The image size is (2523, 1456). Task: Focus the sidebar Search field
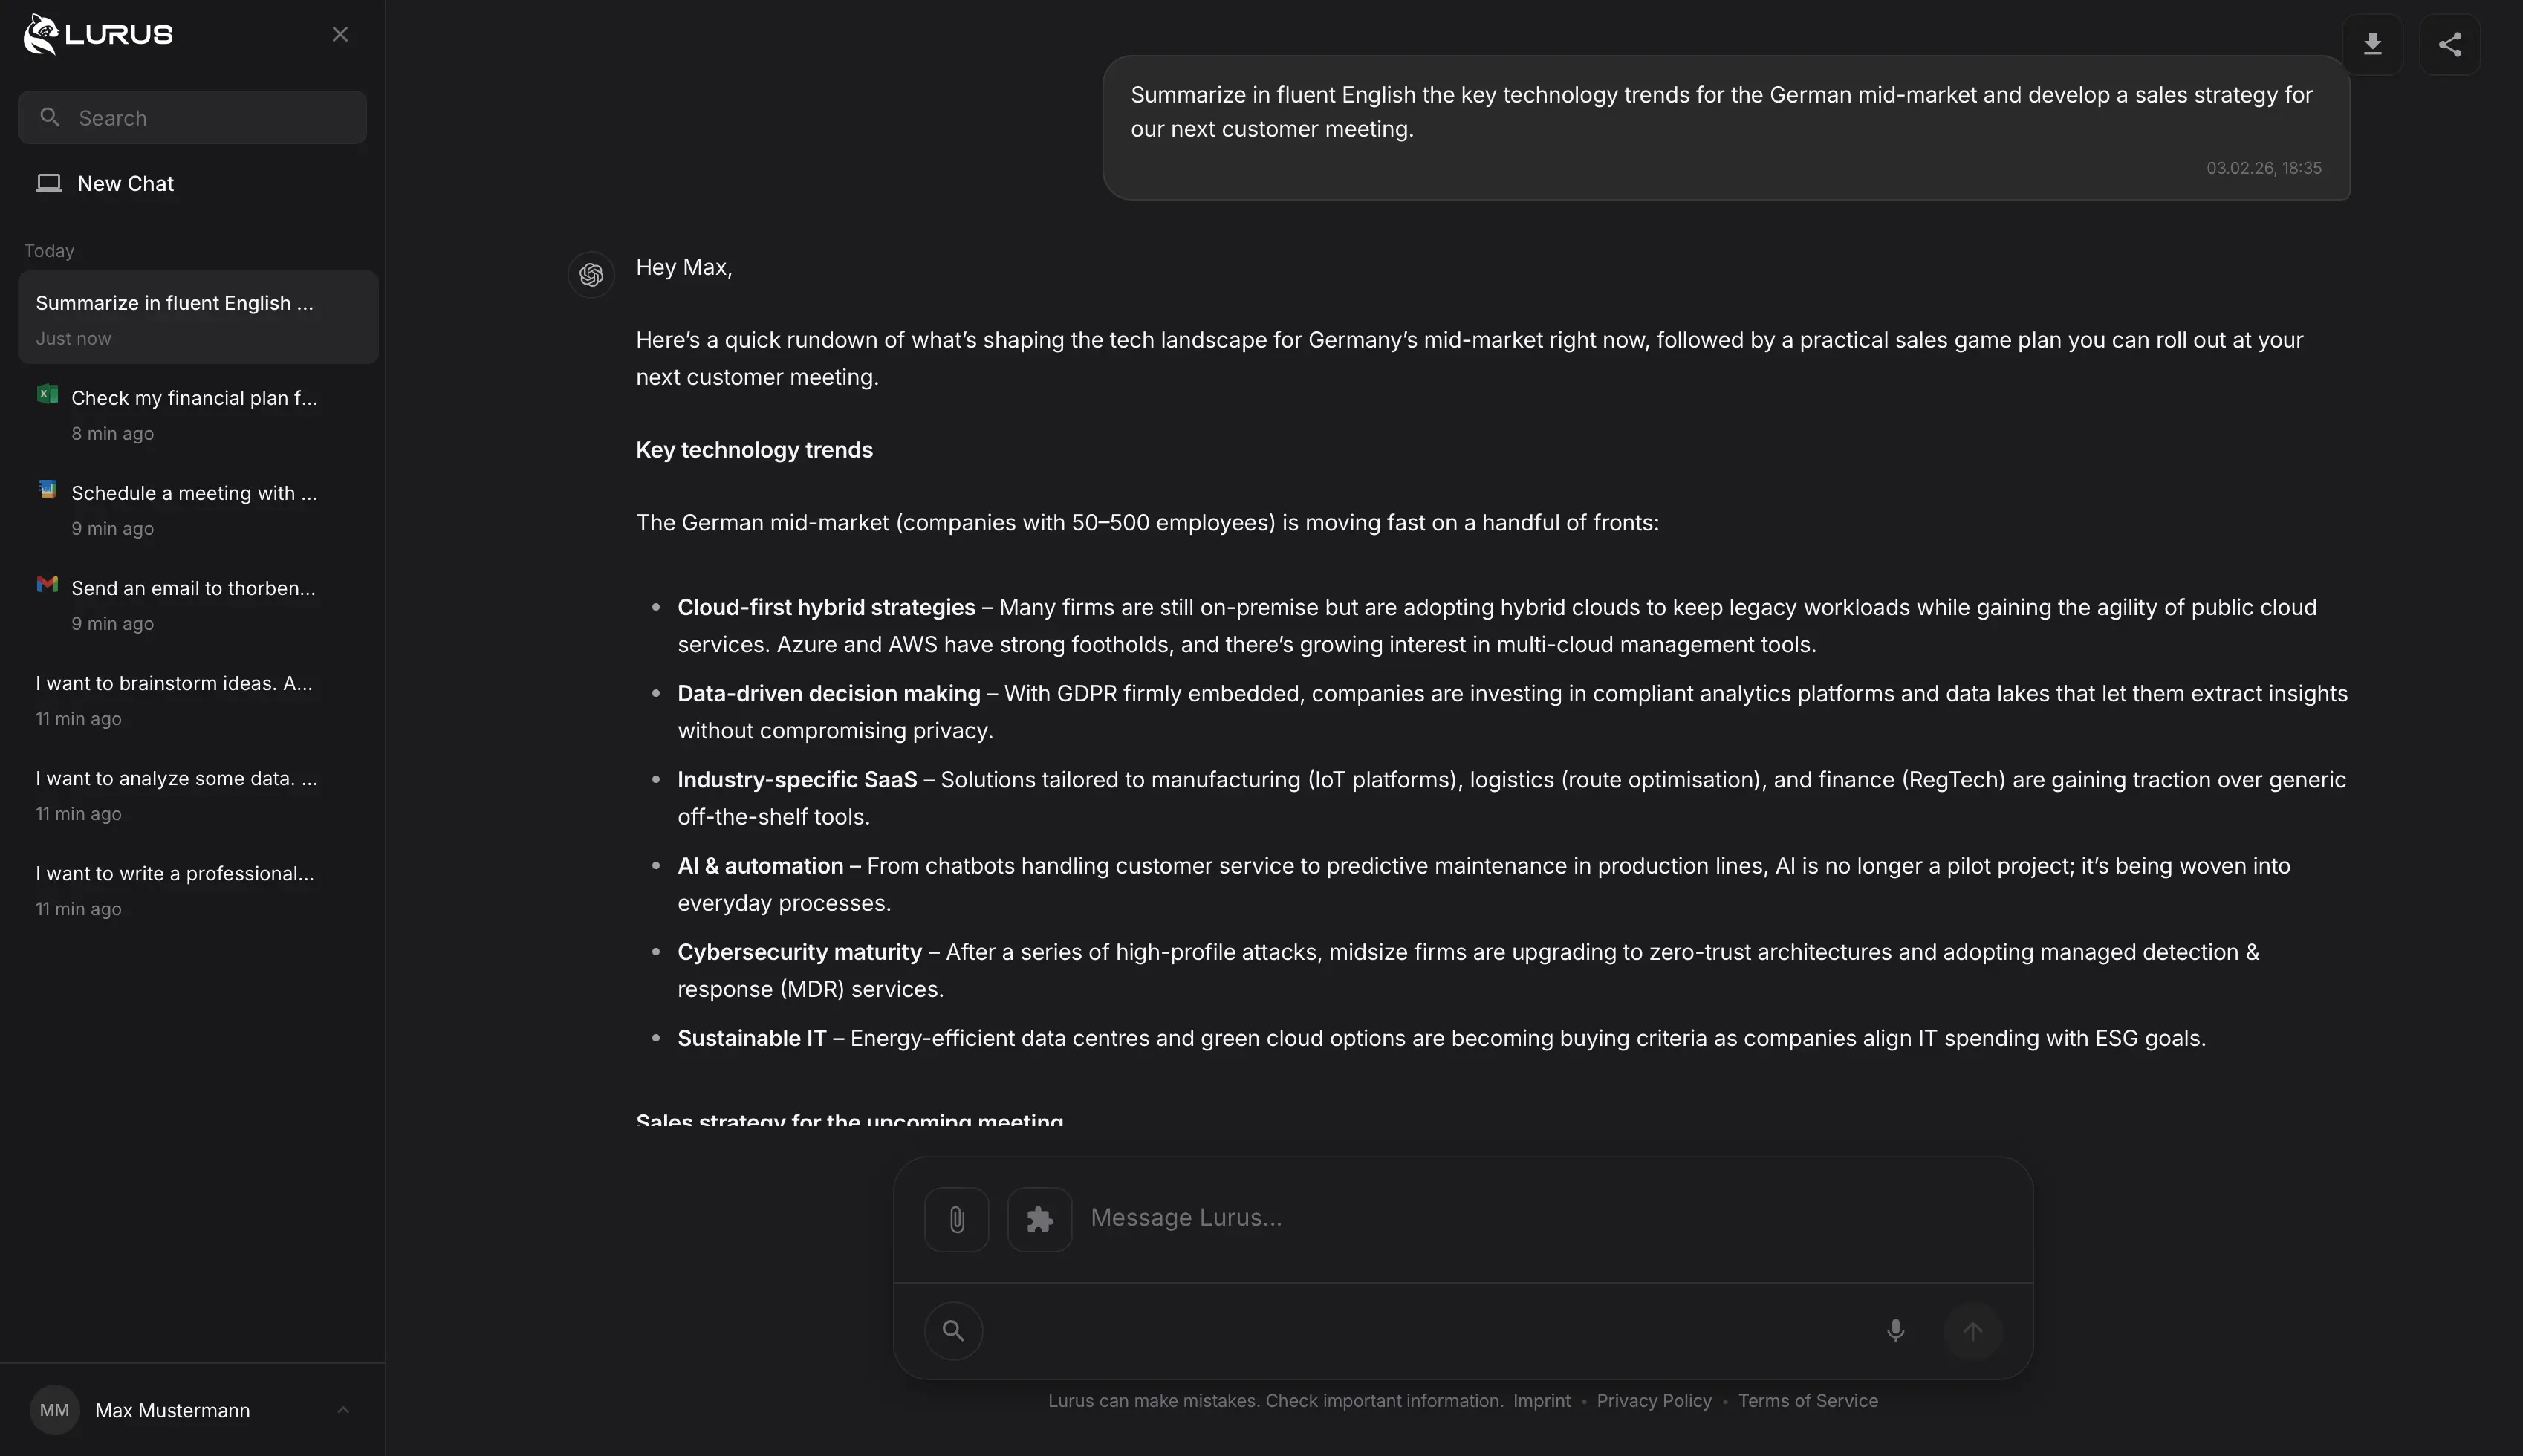(192, 118)
